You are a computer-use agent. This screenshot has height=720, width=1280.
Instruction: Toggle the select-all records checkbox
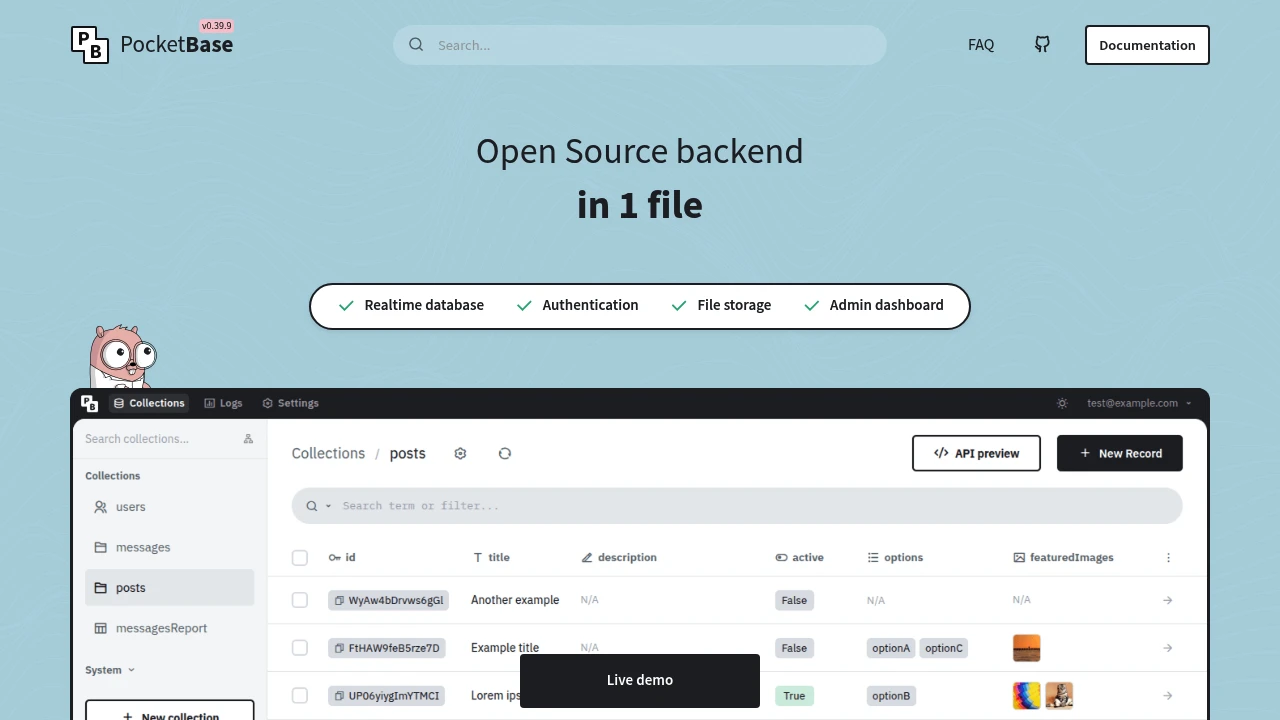(300, 557)
